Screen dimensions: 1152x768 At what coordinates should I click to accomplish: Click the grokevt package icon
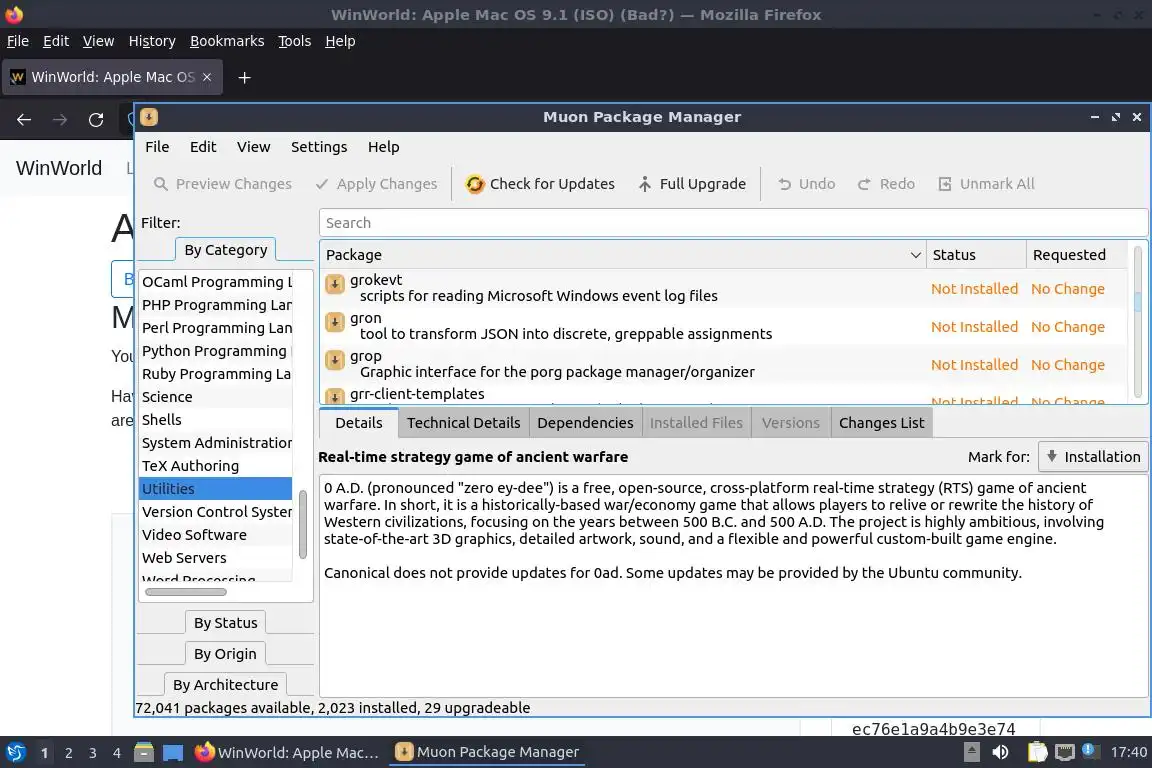click(335, 284)
